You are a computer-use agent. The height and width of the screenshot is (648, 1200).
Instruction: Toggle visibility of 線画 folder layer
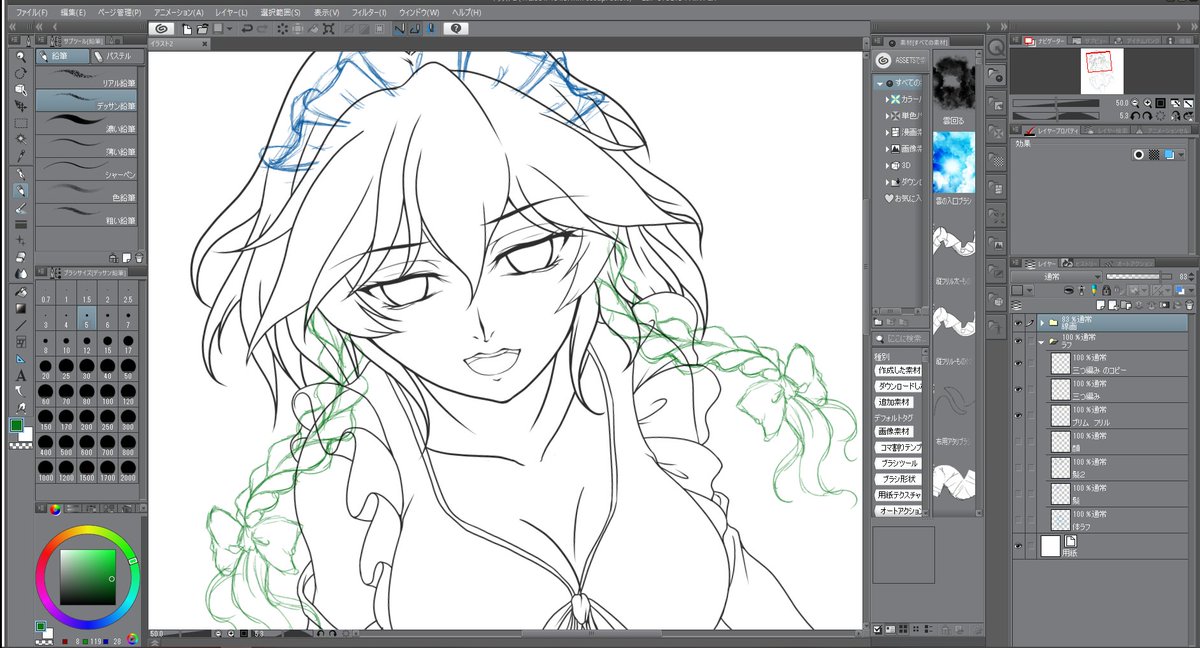(1019, 322)
